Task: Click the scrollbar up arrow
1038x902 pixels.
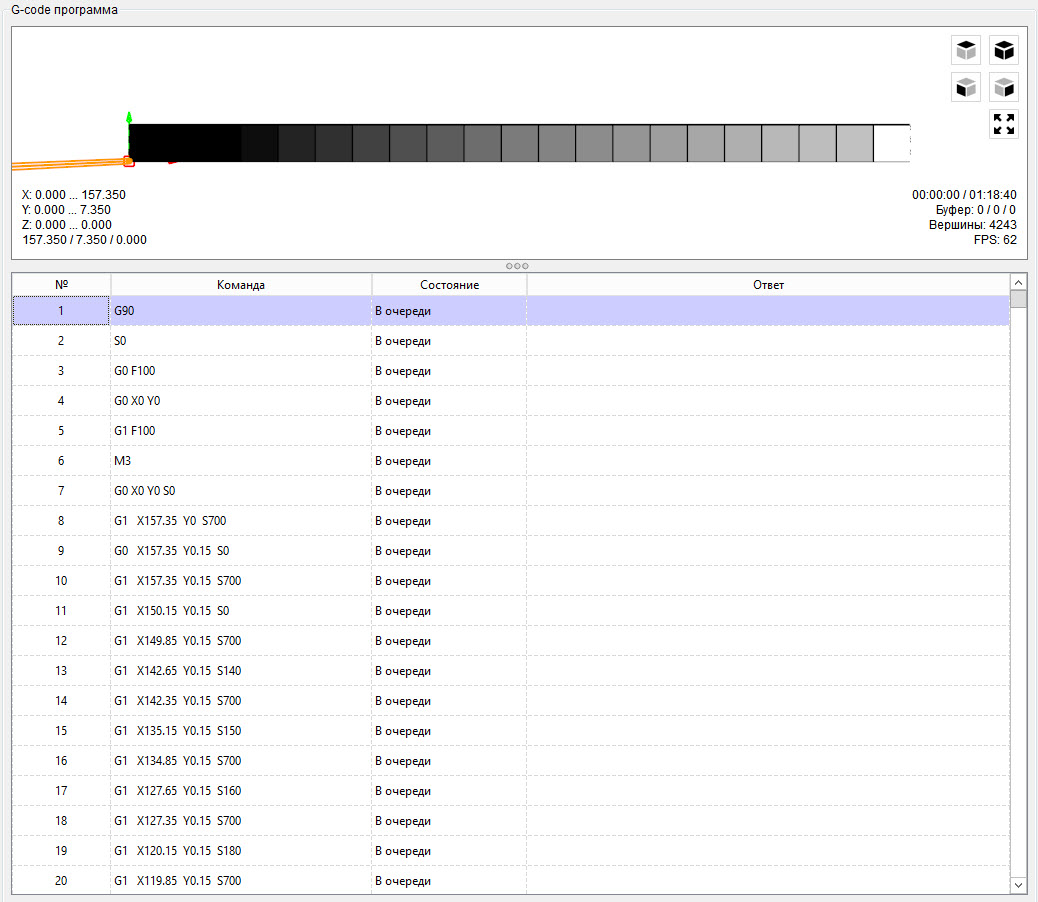Action: tap(1018, 283)
